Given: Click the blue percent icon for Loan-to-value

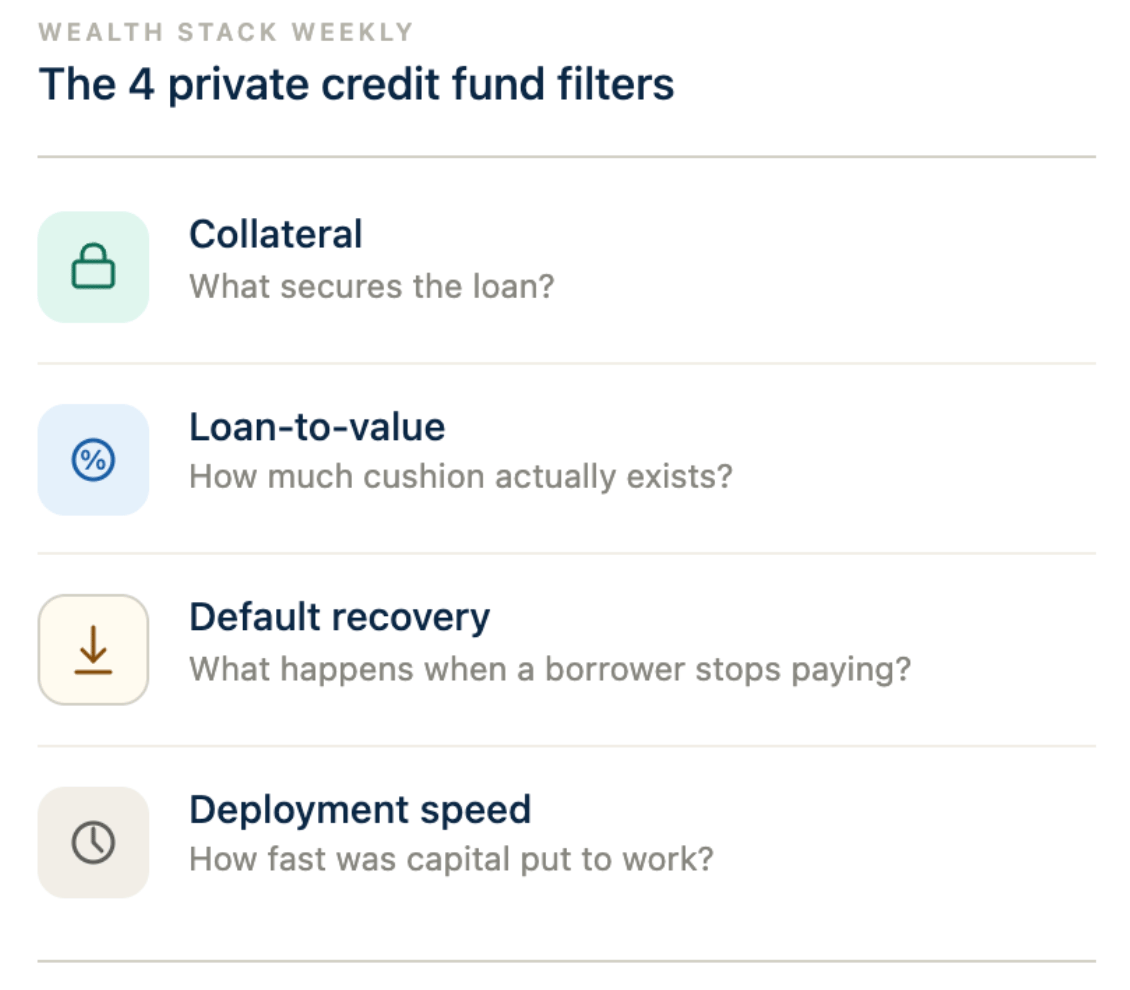Looking at the screenshot, I should pyautogui.click(x=93, y=460).
